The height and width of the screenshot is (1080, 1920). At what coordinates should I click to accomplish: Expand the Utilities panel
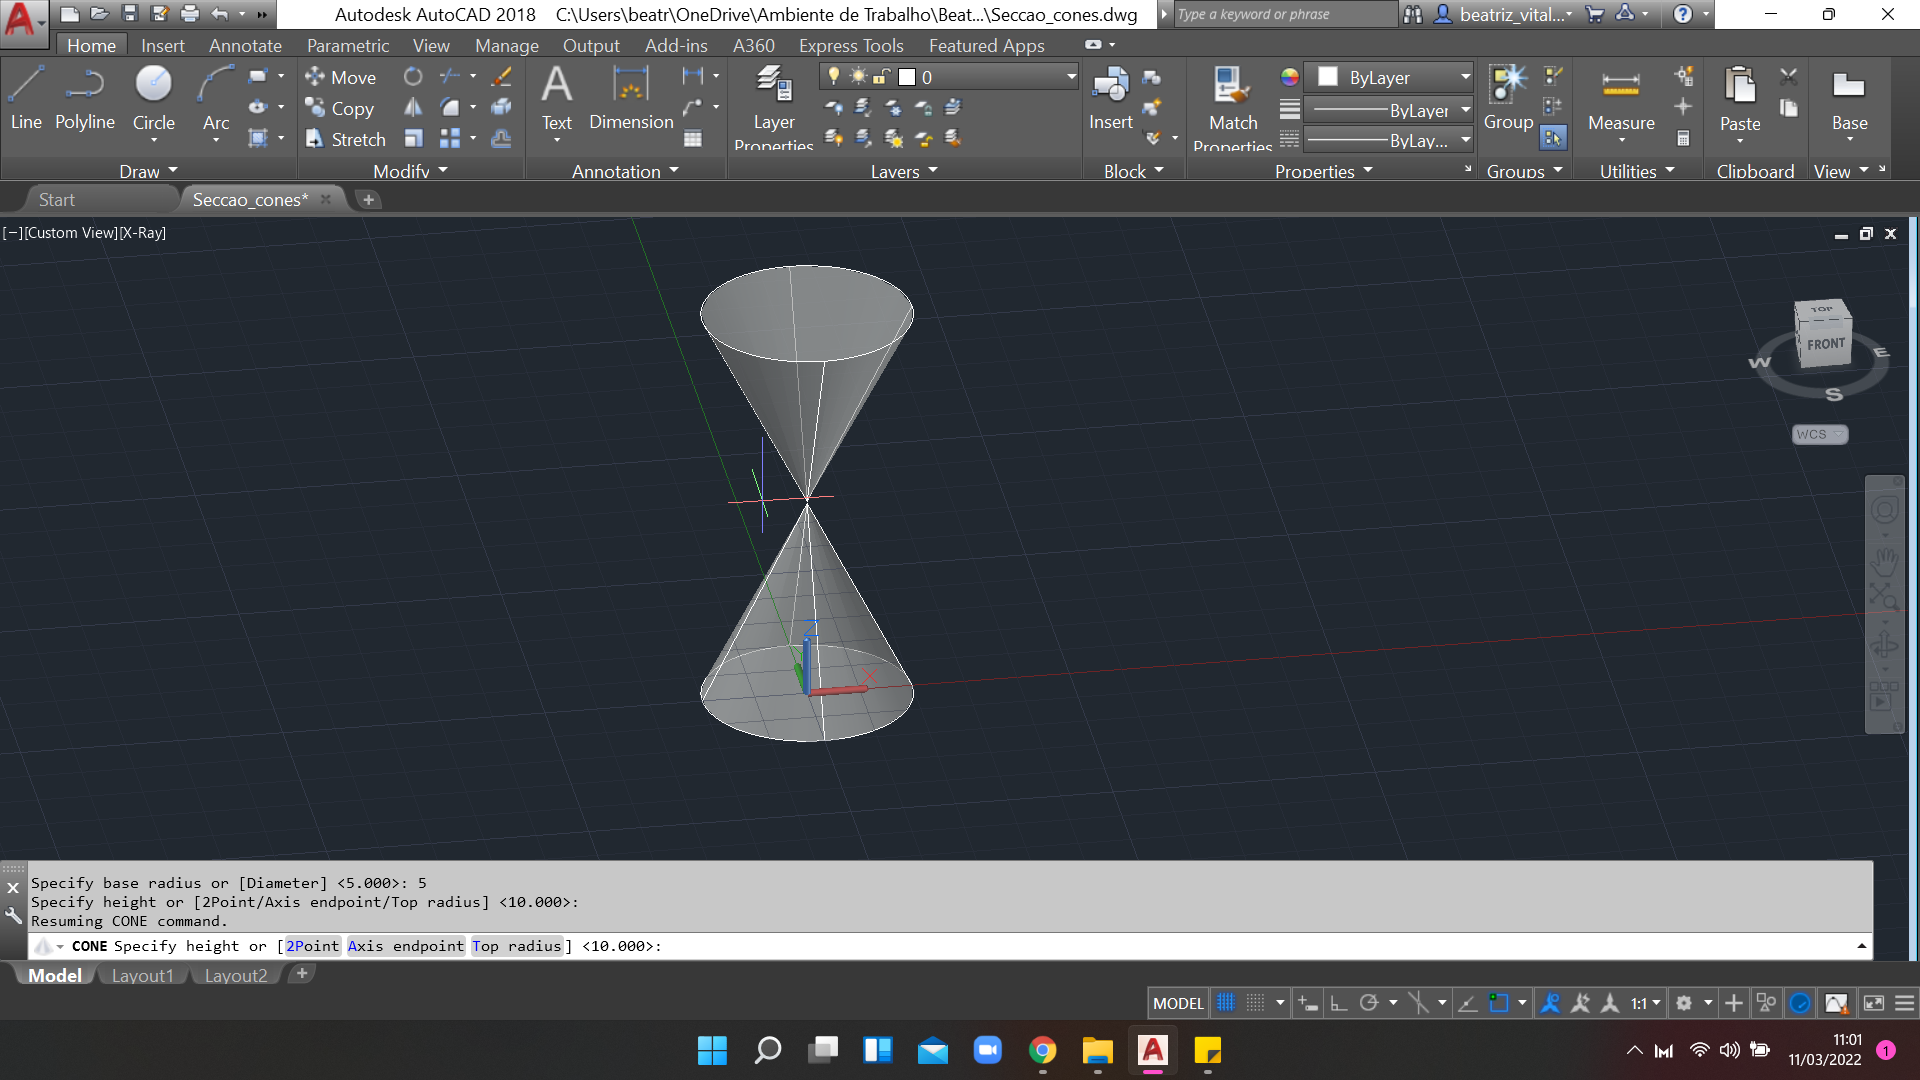[1637, 171]
